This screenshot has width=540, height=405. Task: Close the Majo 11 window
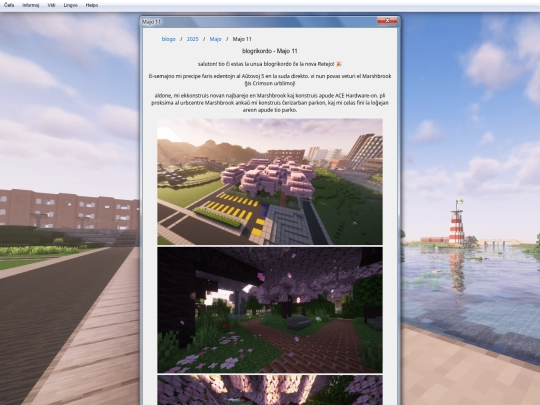pos(387,21)
